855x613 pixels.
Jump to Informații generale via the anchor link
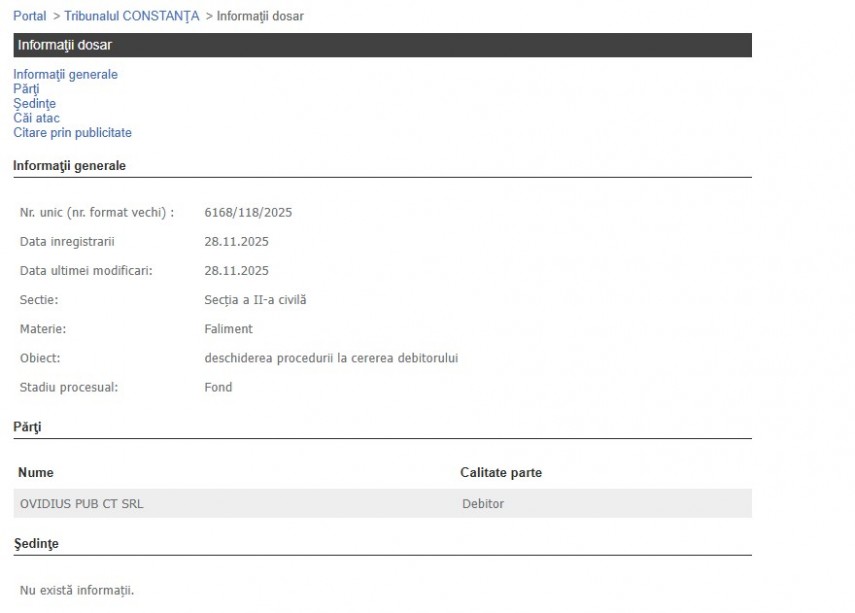point(65,74)
